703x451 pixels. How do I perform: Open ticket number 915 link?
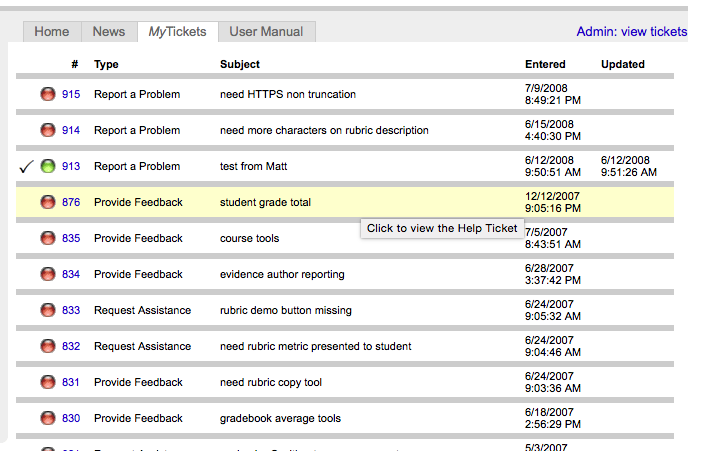(71, 94)
